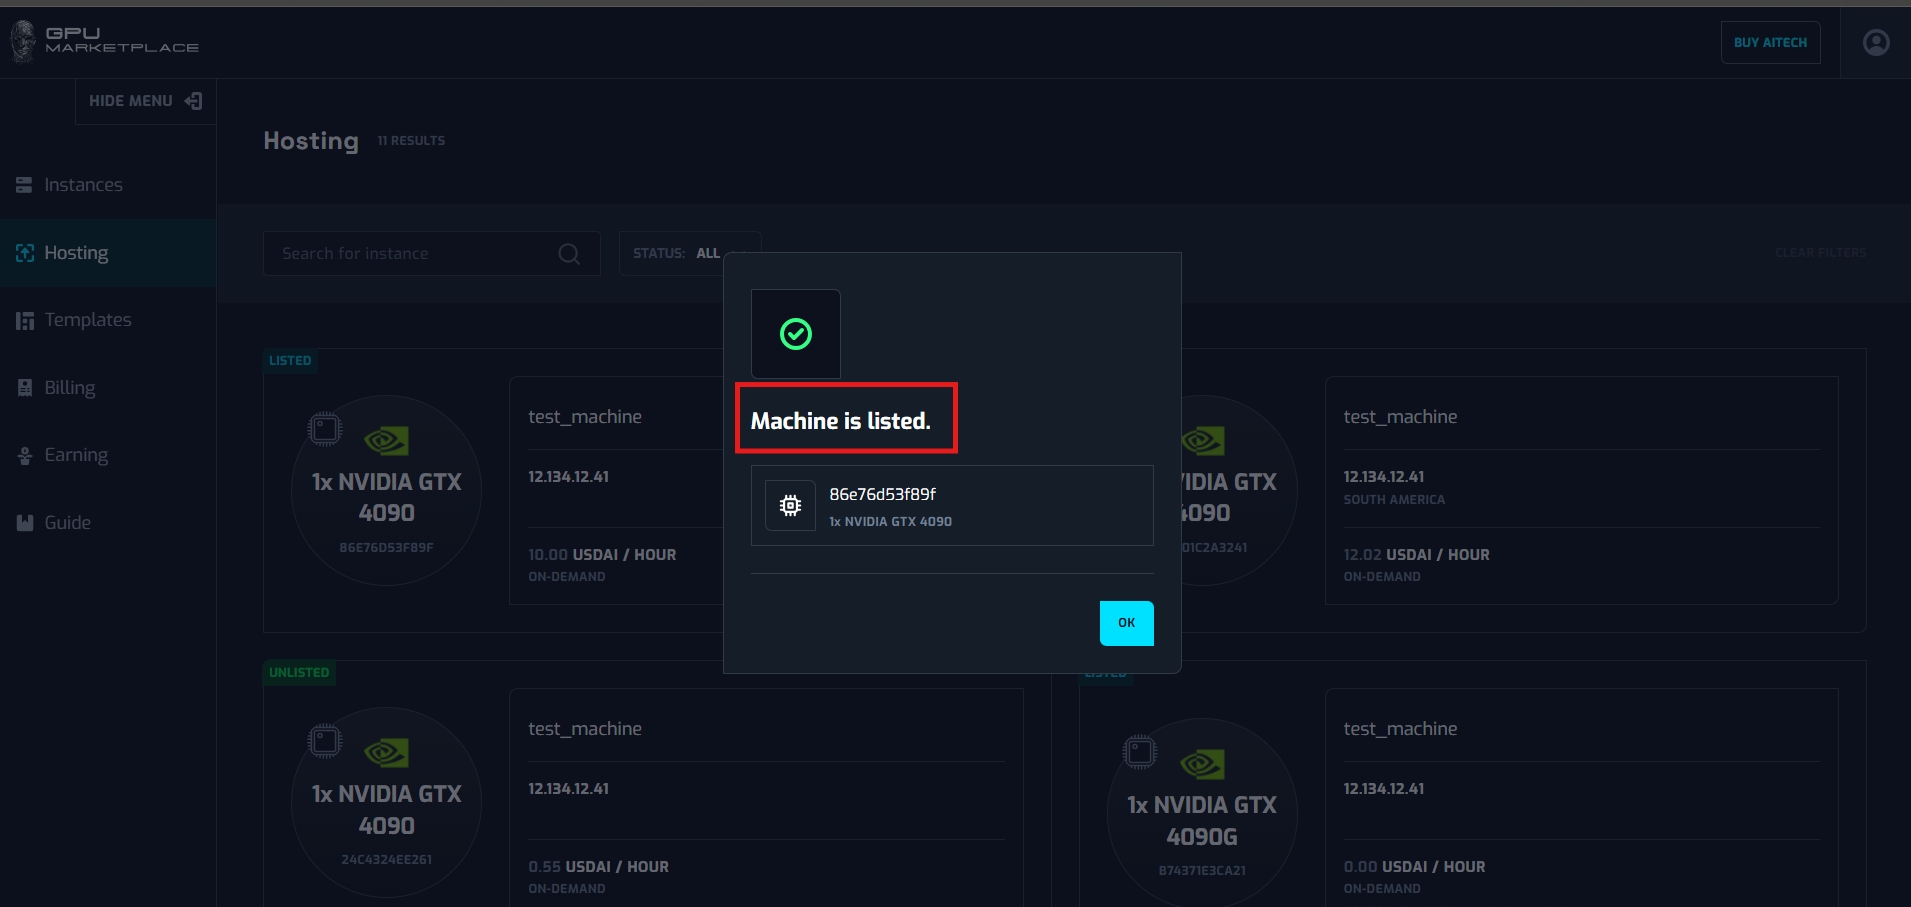Click the GPU Marketplace logo
Screen dimensions: 1911x907
(x=105, y=41)
